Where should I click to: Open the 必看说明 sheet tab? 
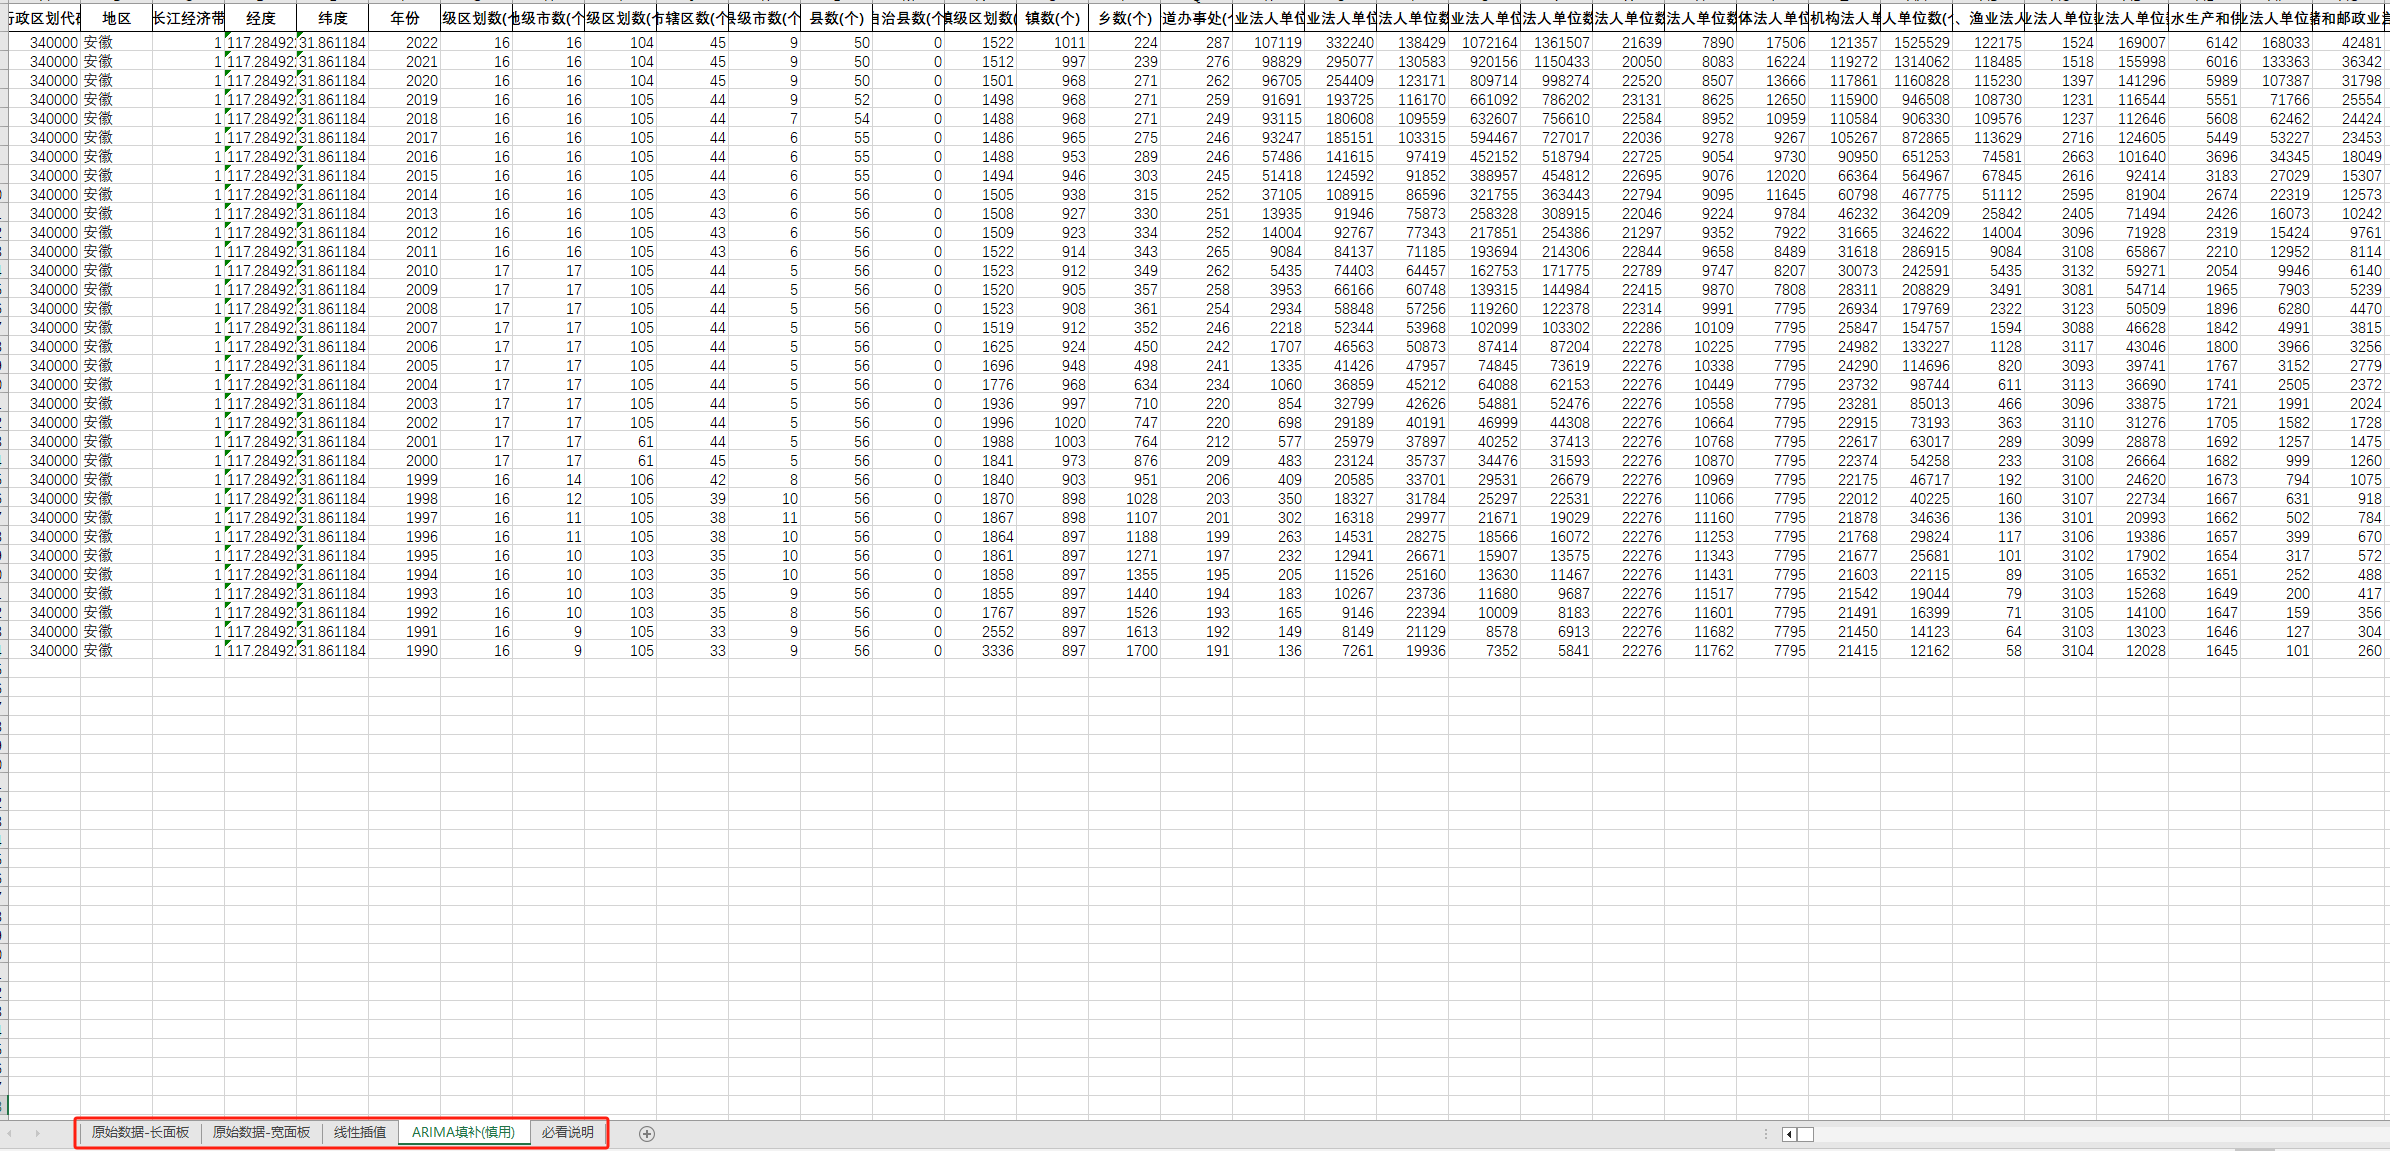pos(567,1132)
